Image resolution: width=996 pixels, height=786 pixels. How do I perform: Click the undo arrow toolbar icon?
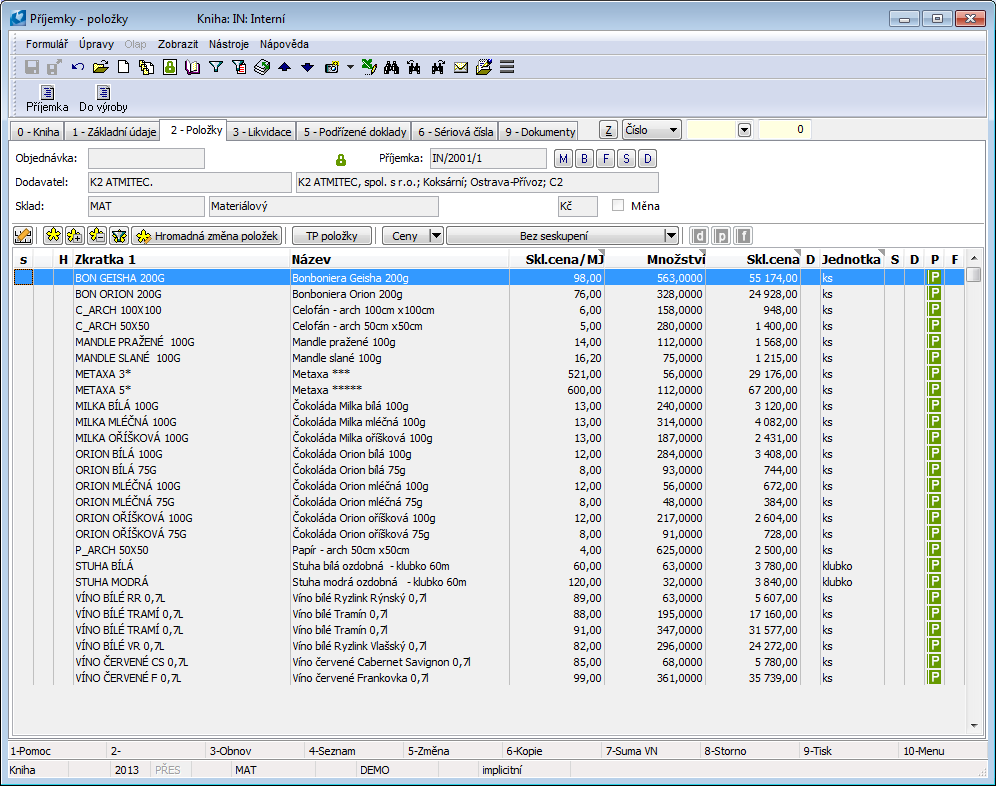click(x=78, y=68)
